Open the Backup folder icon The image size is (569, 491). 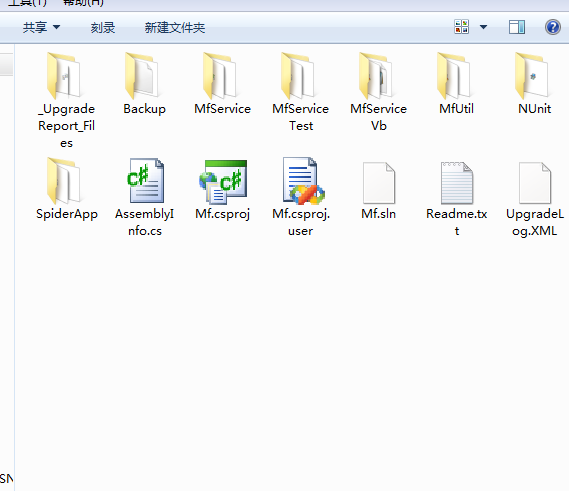tap(142, 76)
